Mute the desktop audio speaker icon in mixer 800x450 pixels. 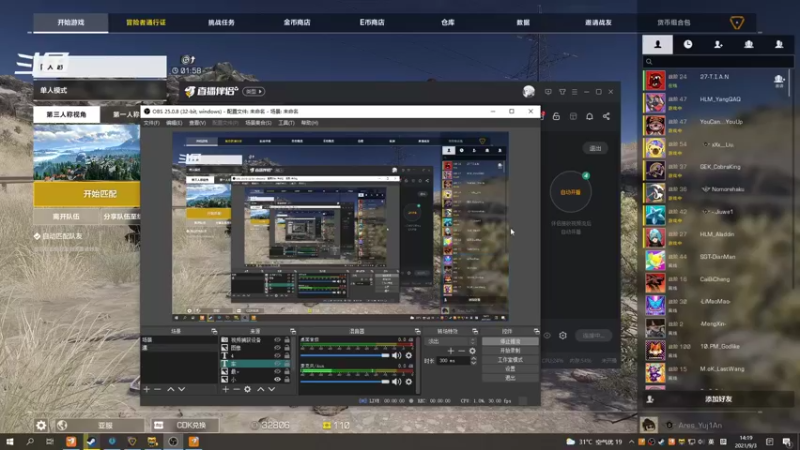click(x=396, y=355)
